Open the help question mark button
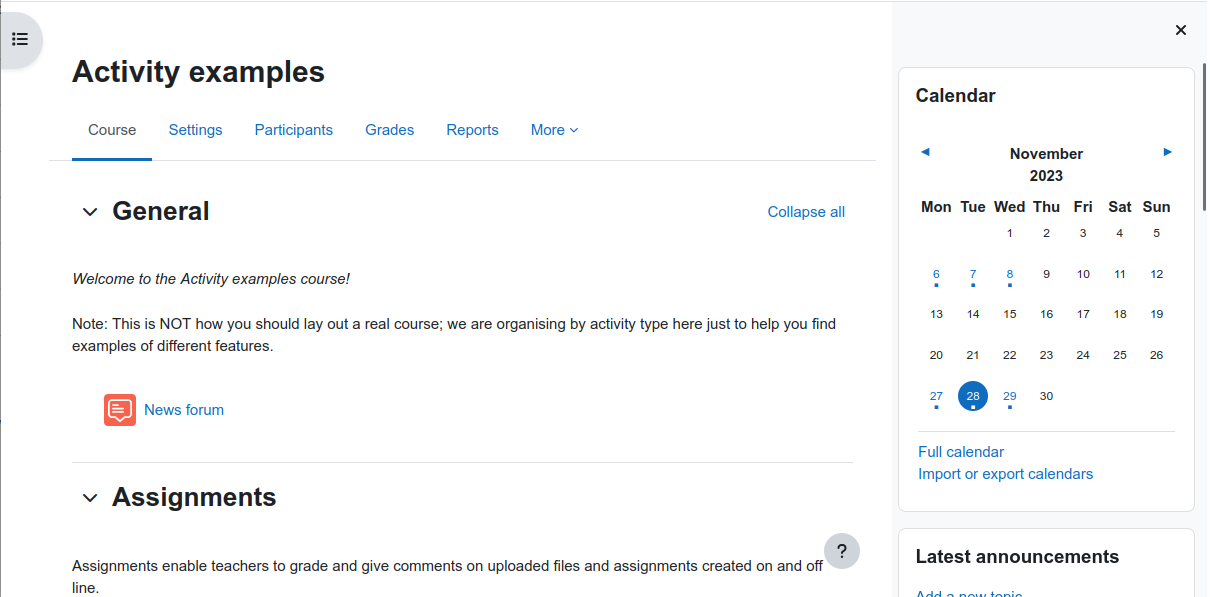The width and height of the screenshot is (1210, 597). (842, 551)
